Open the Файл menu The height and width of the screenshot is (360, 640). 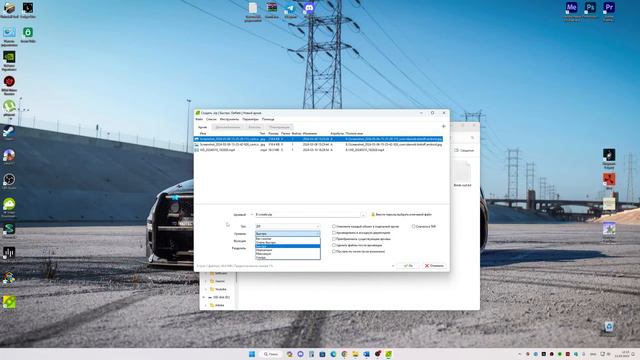pyautogui.click(x=199, y=119)
